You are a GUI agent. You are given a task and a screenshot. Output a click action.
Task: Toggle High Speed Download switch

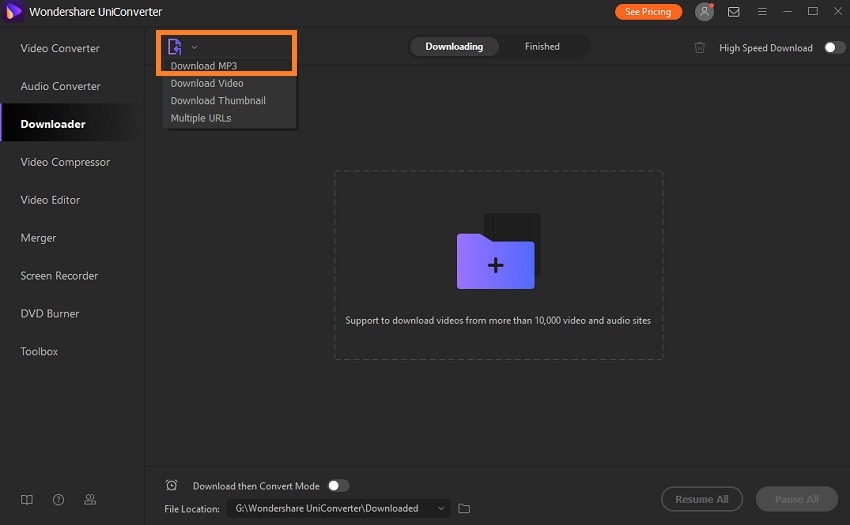coord(834,48)
